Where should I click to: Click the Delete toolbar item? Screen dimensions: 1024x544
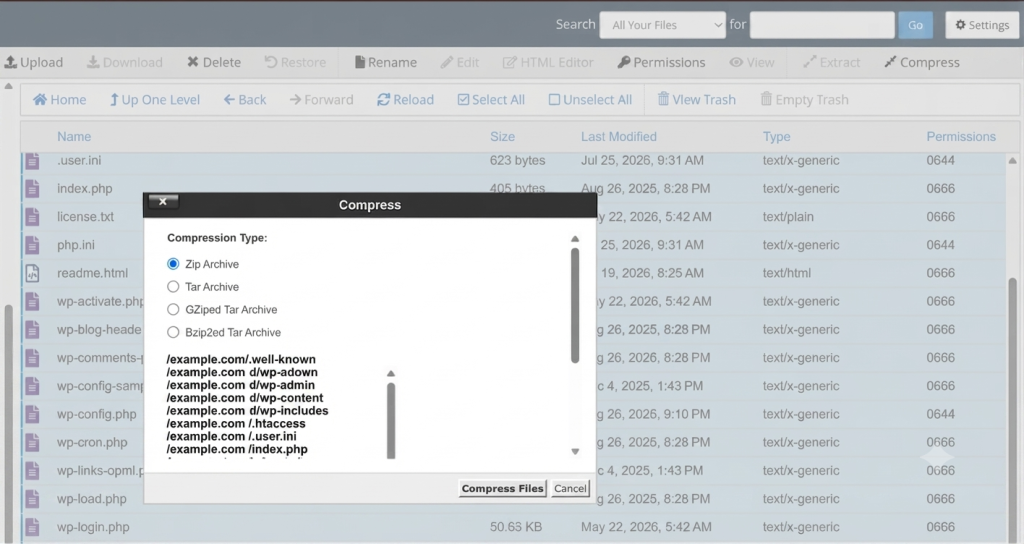214,62
